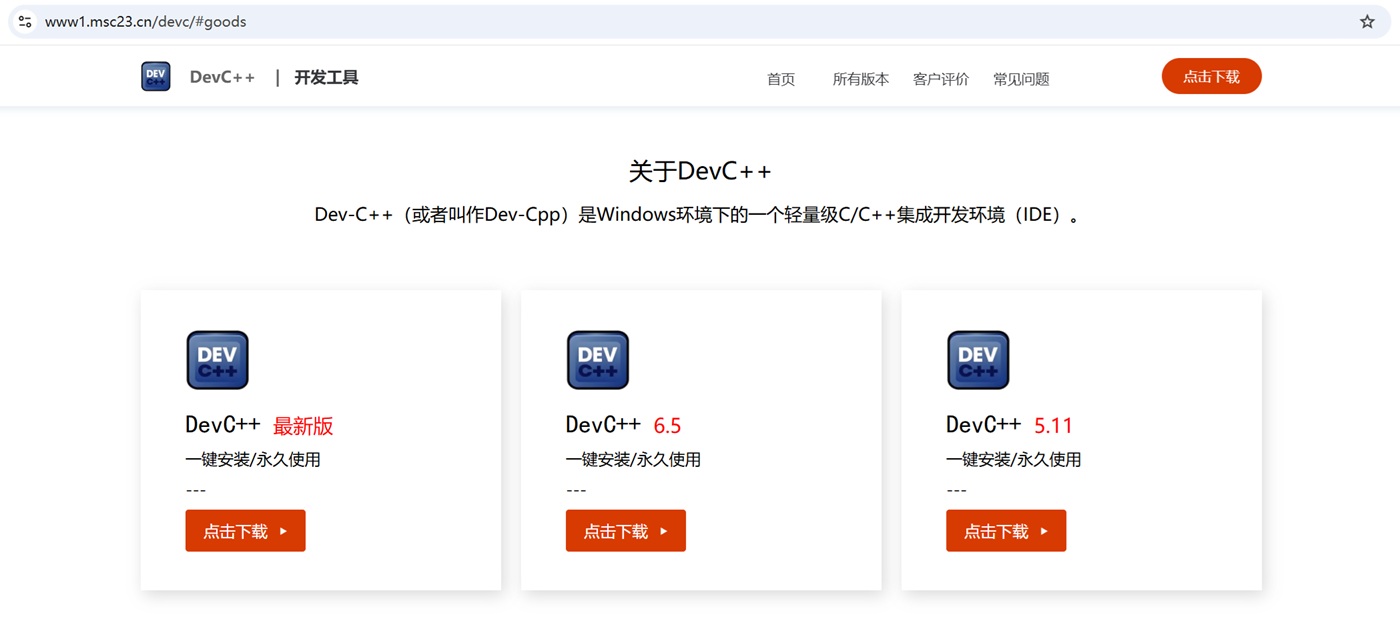Click 一键安装/永久使用 in the 6.5 card
Viewport: 1400px width, 625px height.
[x=633, y=460]
